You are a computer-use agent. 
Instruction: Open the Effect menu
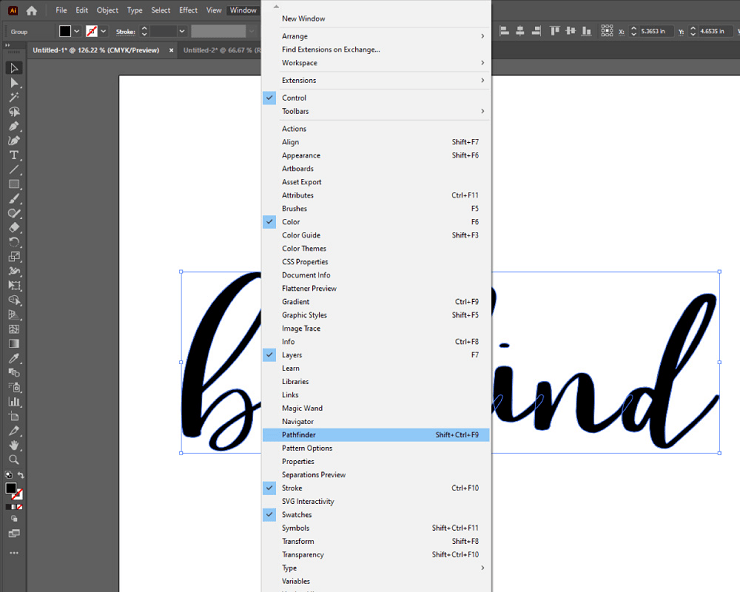tap(188, 10)
